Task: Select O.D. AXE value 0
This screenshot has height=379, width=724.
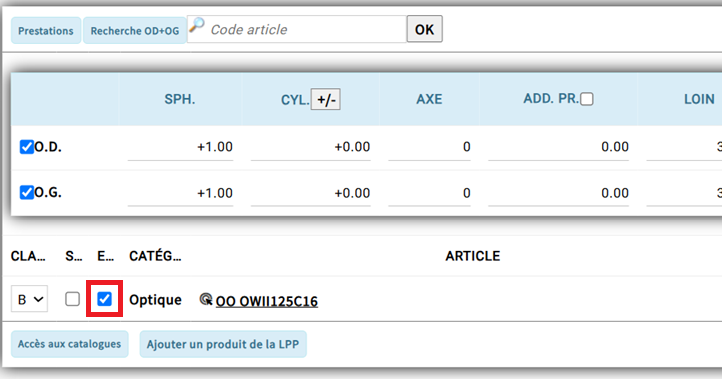Action: click(x=429, y=147)
